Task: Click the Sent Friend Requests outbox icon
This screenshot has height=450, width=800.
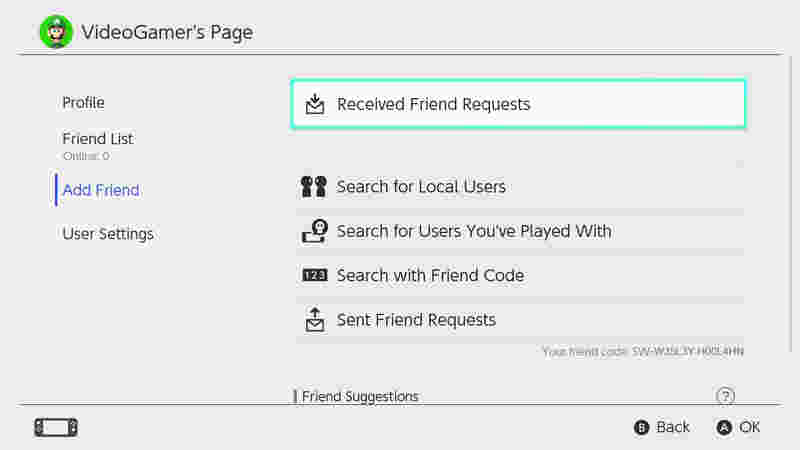Action: point(315,320)
